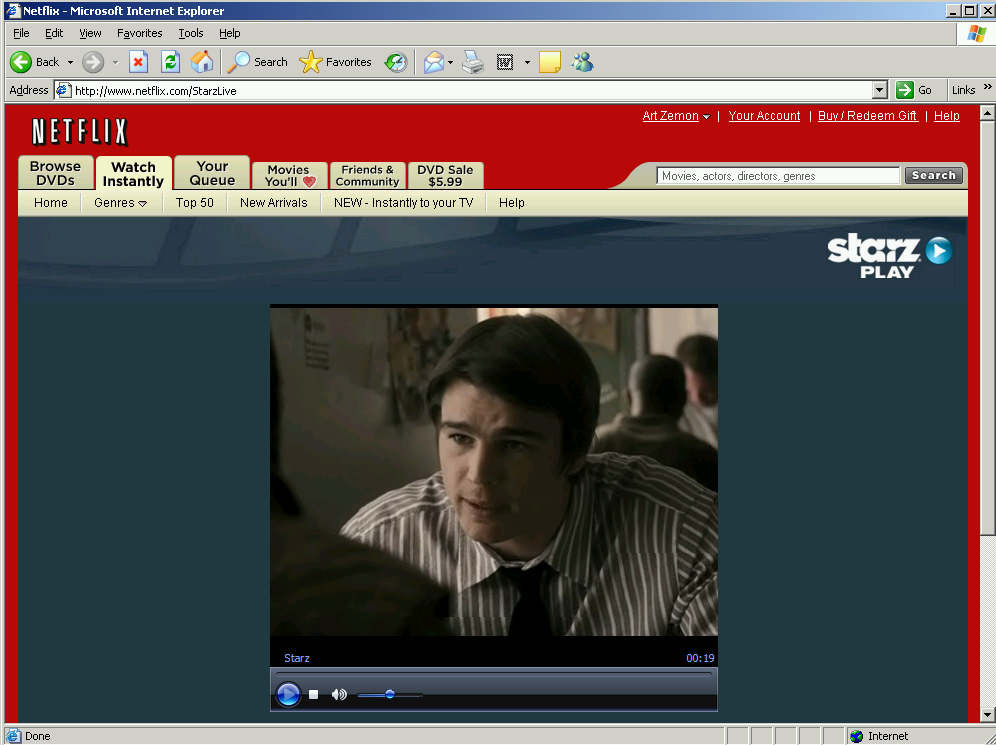Click the 00:19 elapsed time text
The image size is (996, 745).
pos(700,658)
